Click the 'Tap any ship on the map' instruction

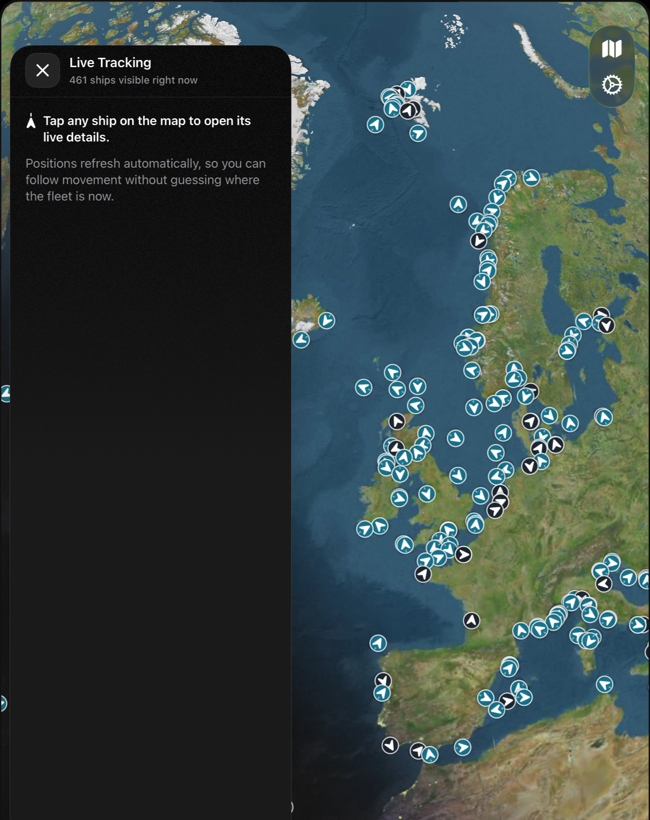(x=147, y=129)
